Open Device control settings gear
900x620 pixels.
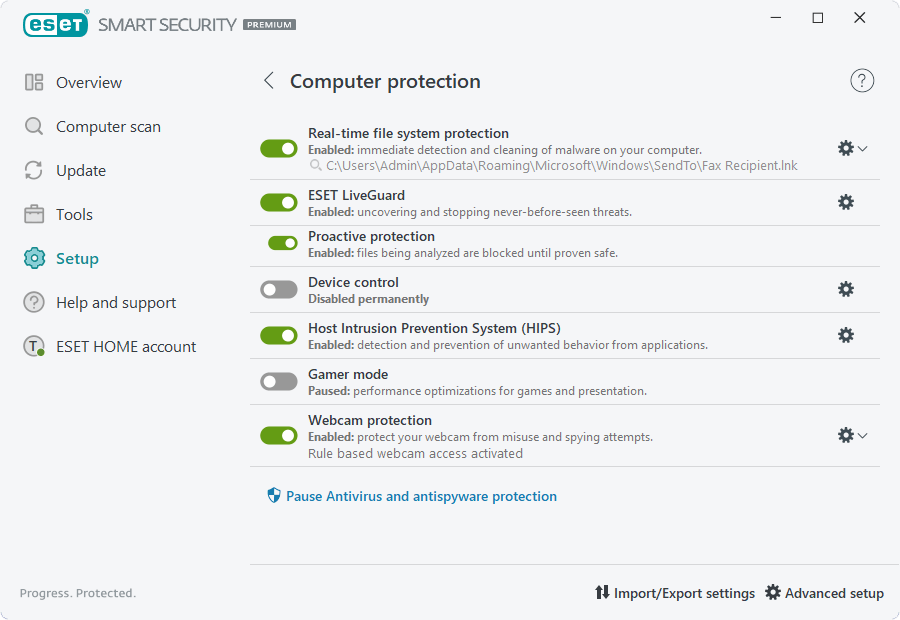[x=846, y=289]
